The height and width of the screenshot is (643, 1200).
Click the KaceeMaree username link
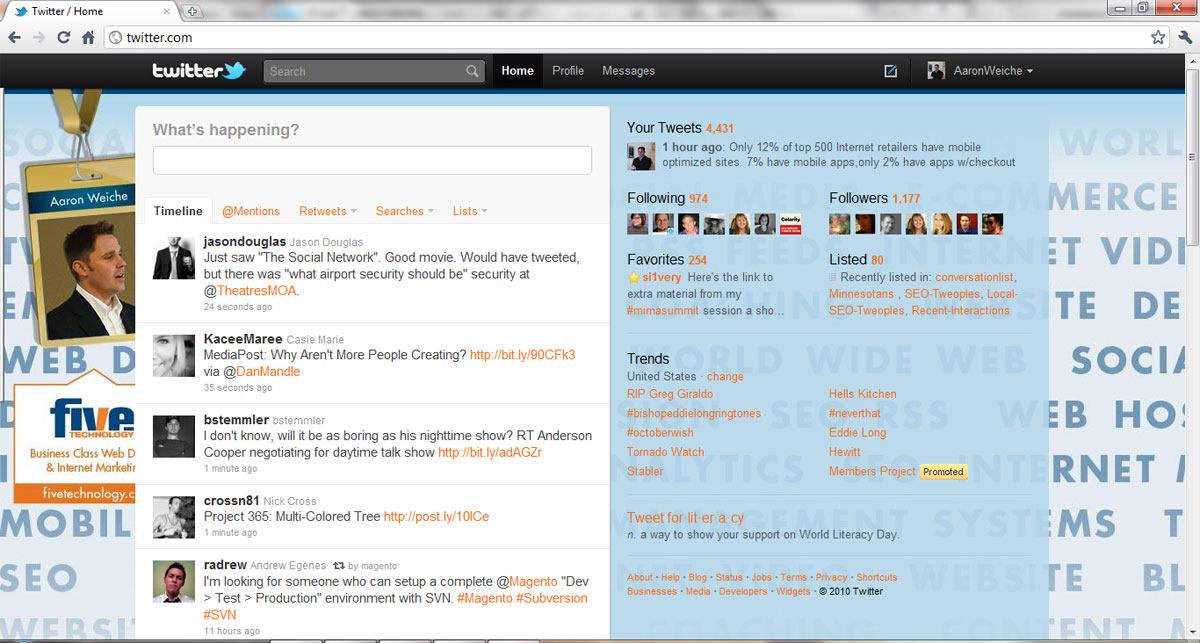pos(243,339)
